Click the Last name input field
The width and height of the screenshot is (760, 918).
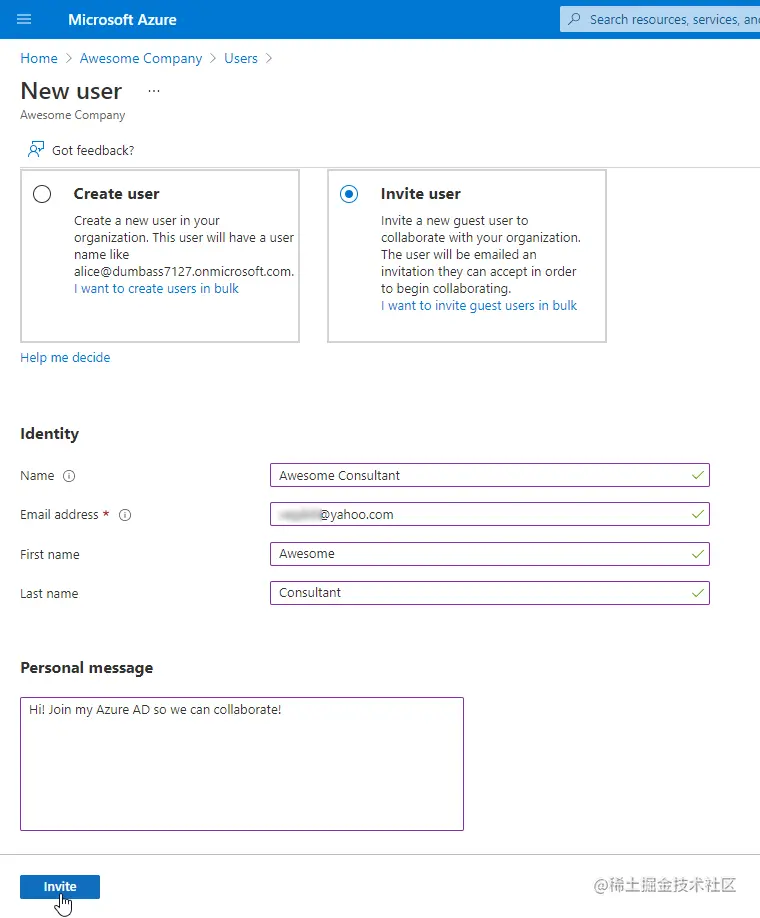click(x=489, y=593)
